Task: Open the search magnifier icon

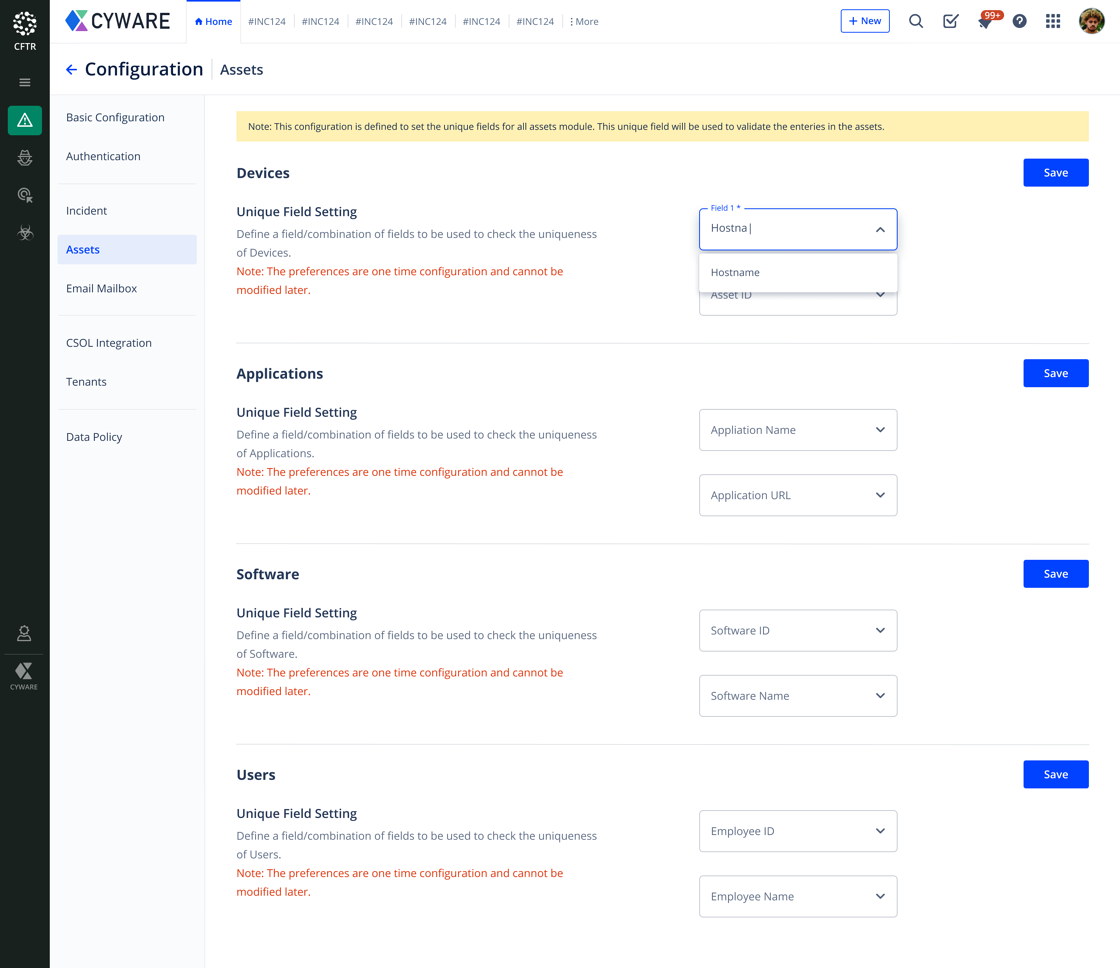Action: (x=915, y=21)
